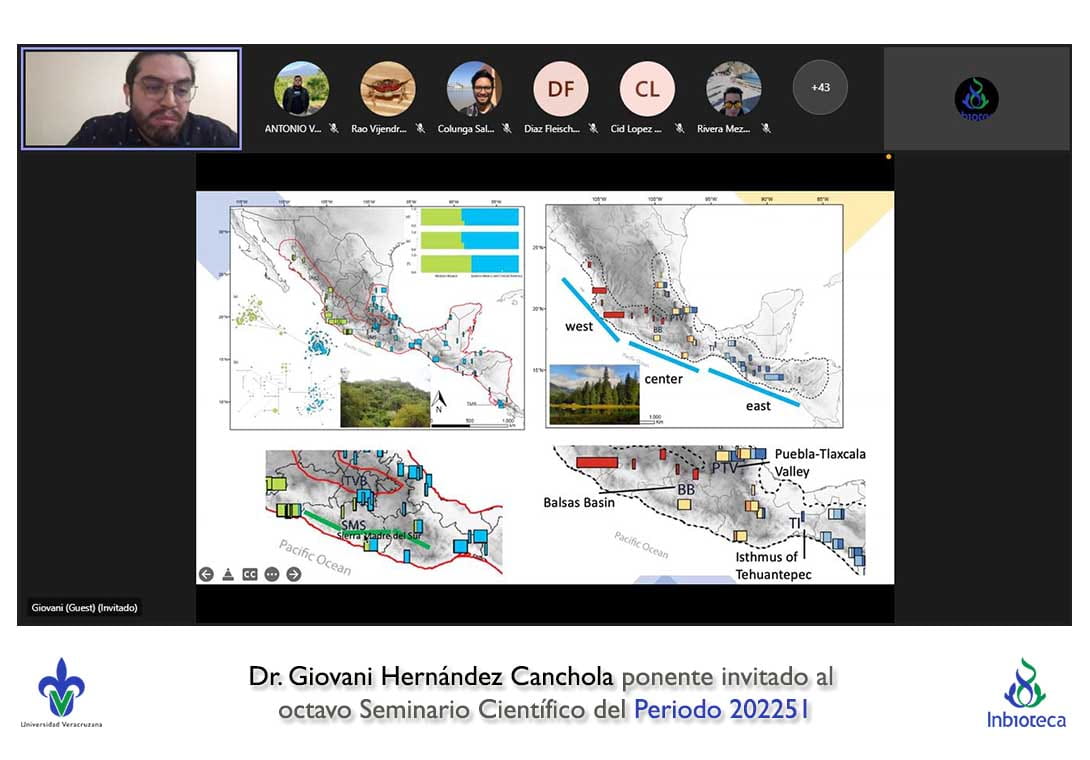Select the DF Diaz Fleisch participant avatar
1090x760 pixels.
pyautogui.click(x=561, y=89)
